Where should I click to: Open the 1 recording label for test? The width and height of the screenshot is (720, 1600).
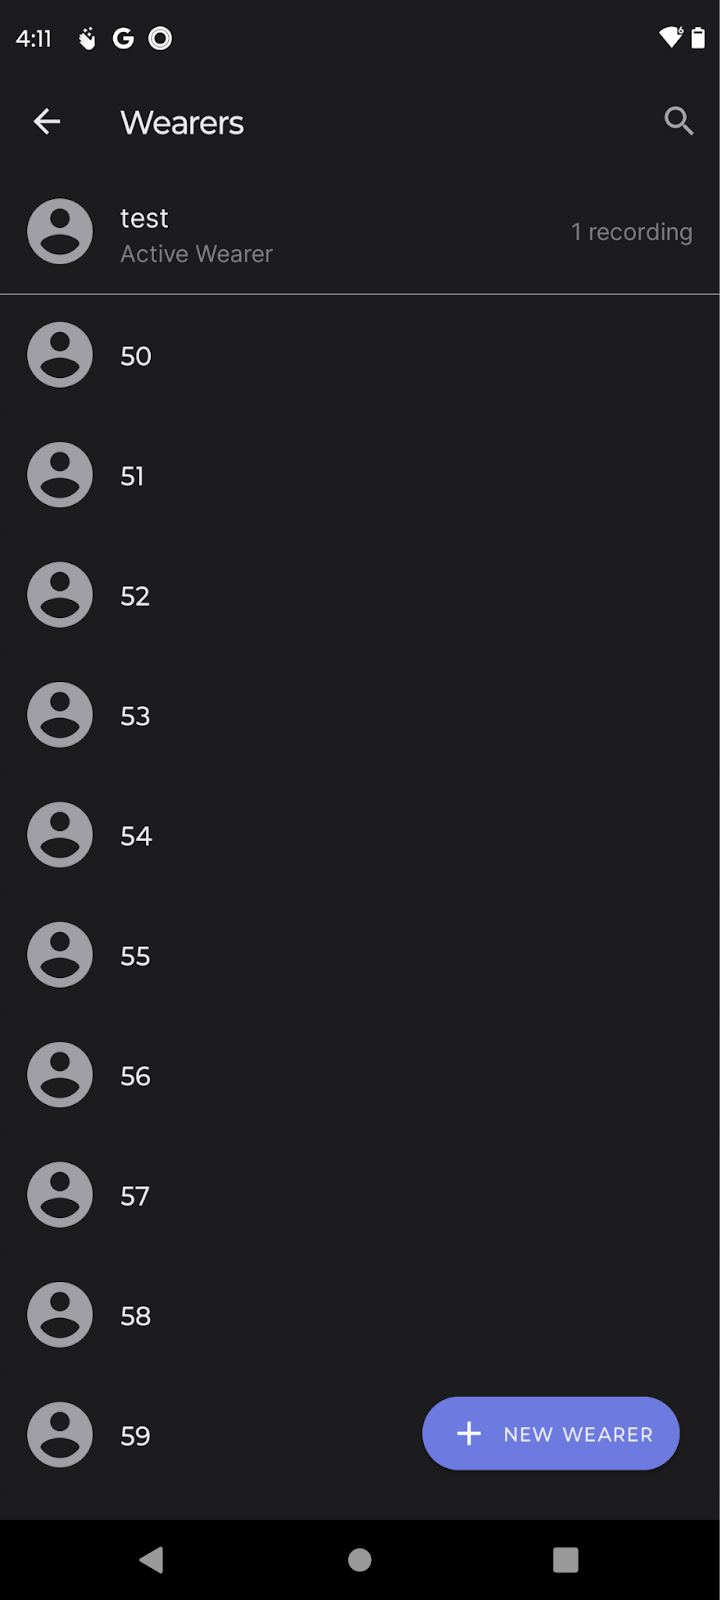(631, 232)
